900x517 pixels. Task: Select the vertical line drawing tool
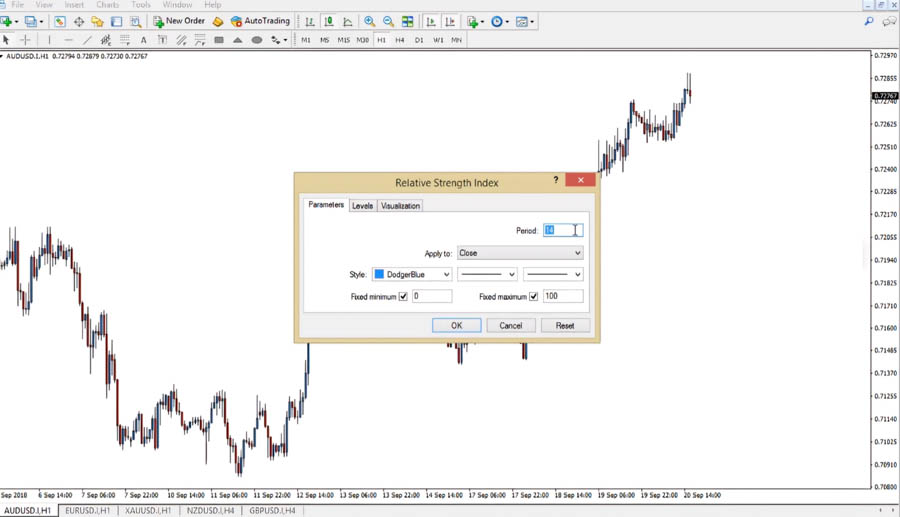(x=49, y=40)
